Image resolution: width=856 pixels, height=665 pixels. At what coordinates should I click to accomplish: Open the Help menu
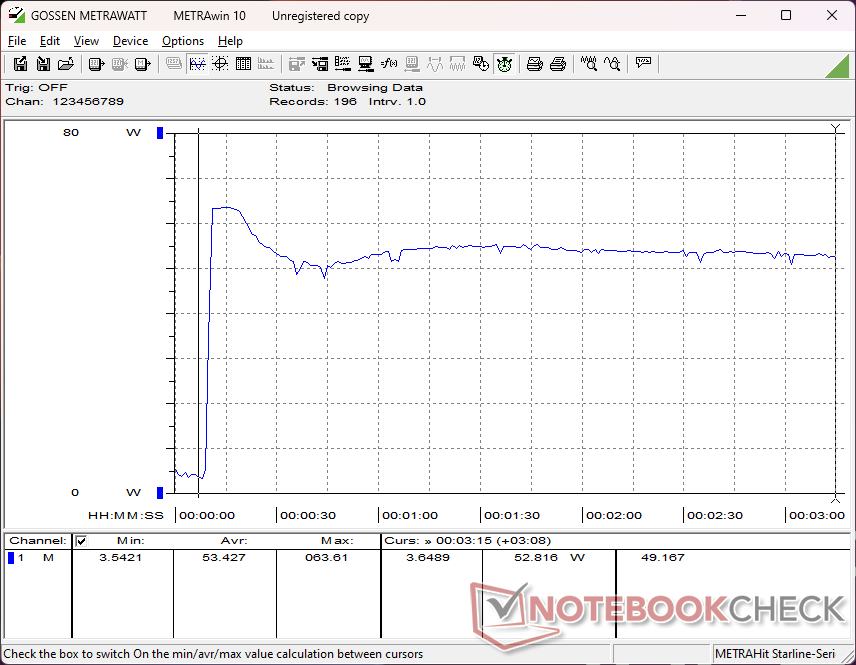coord(230,41)
